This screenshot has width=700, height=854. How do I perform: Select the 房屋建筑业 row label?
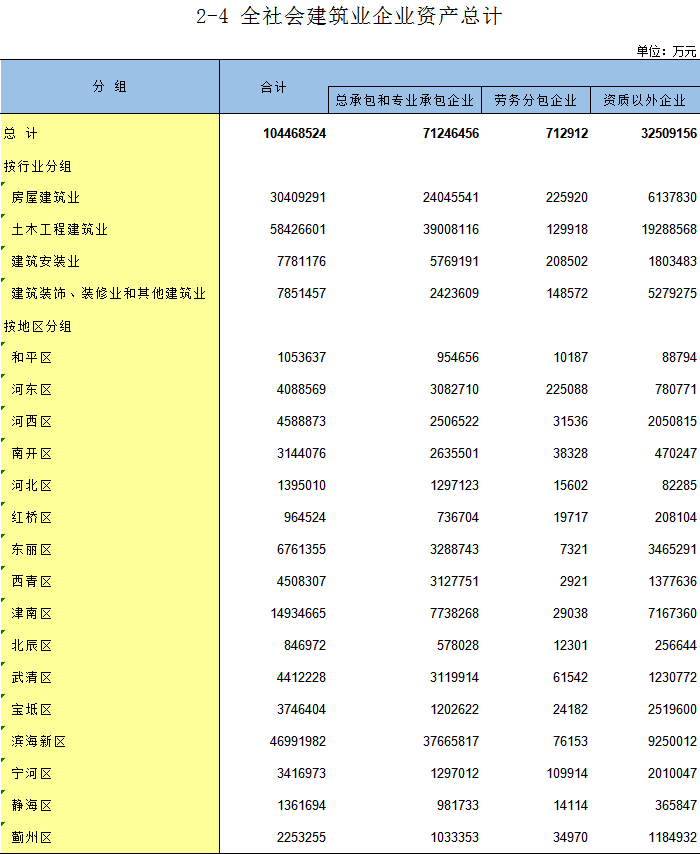click(x=46, y=197)
